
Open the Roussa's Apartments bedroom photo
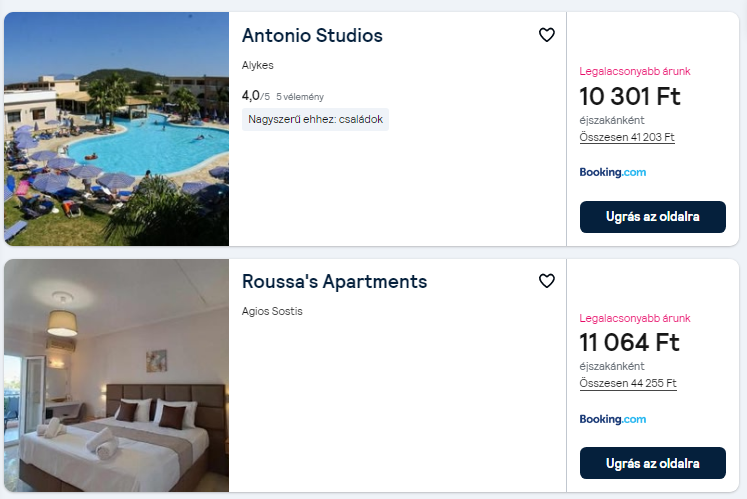(116, 376)
